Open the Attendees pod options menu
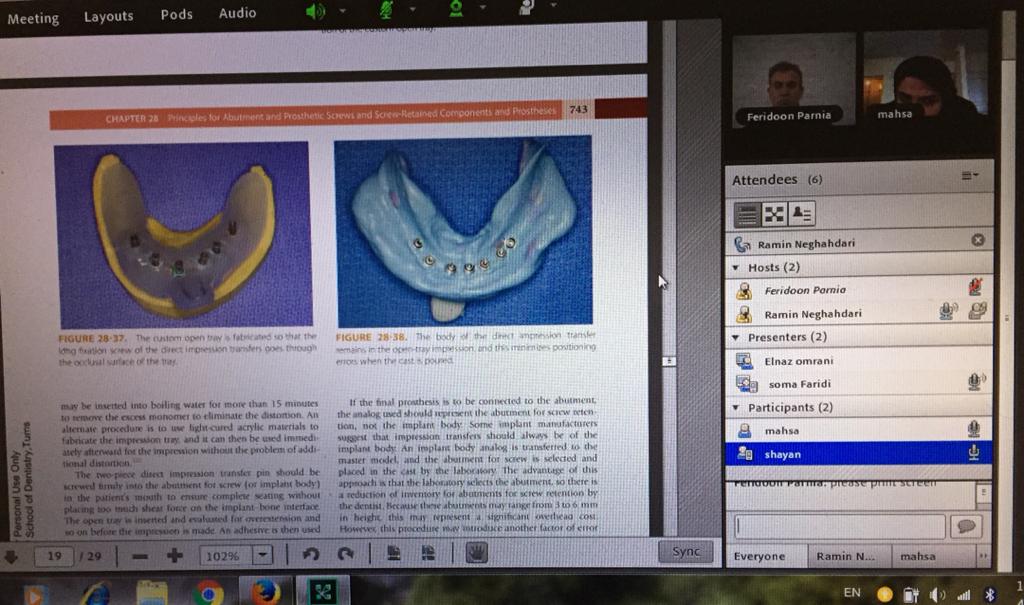Screen dimensions: 1024x605 tap(969, 176)
